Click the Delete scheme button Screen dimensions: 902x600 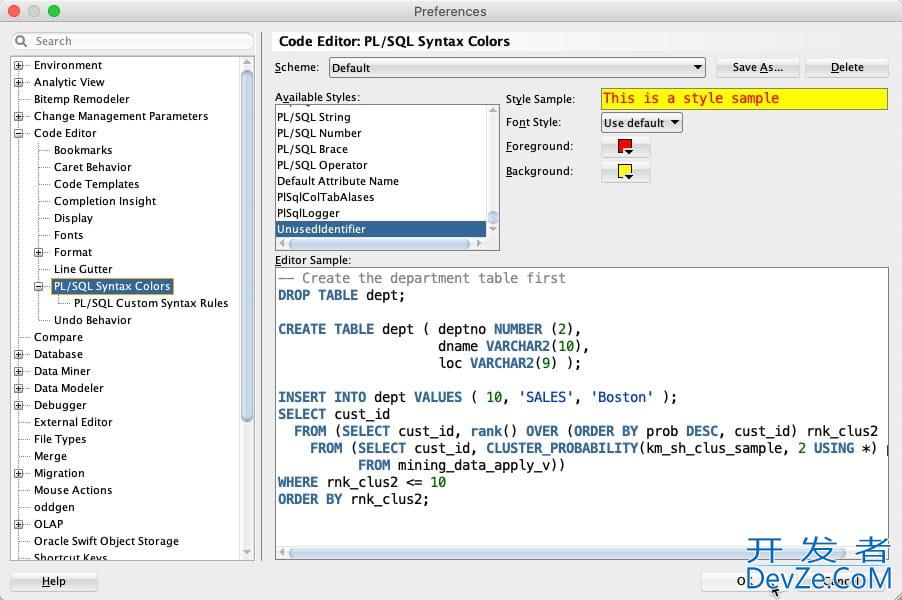847,67
